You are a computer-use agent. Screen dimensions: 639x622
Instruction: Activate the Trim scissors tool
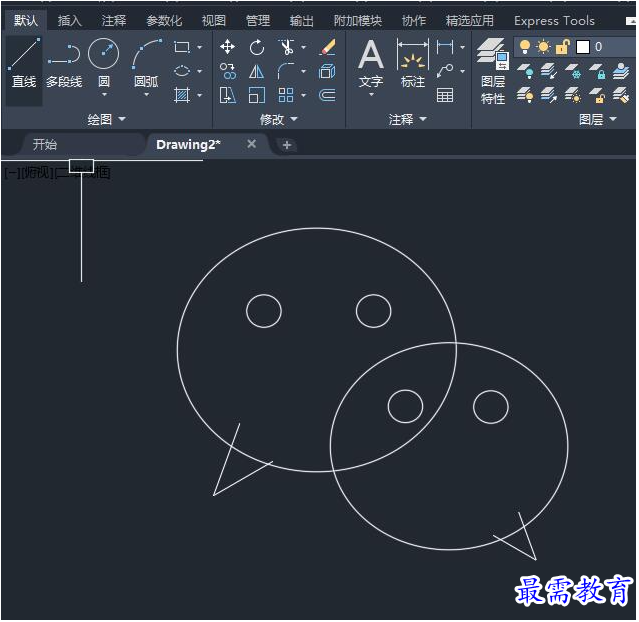click(286, 47)
